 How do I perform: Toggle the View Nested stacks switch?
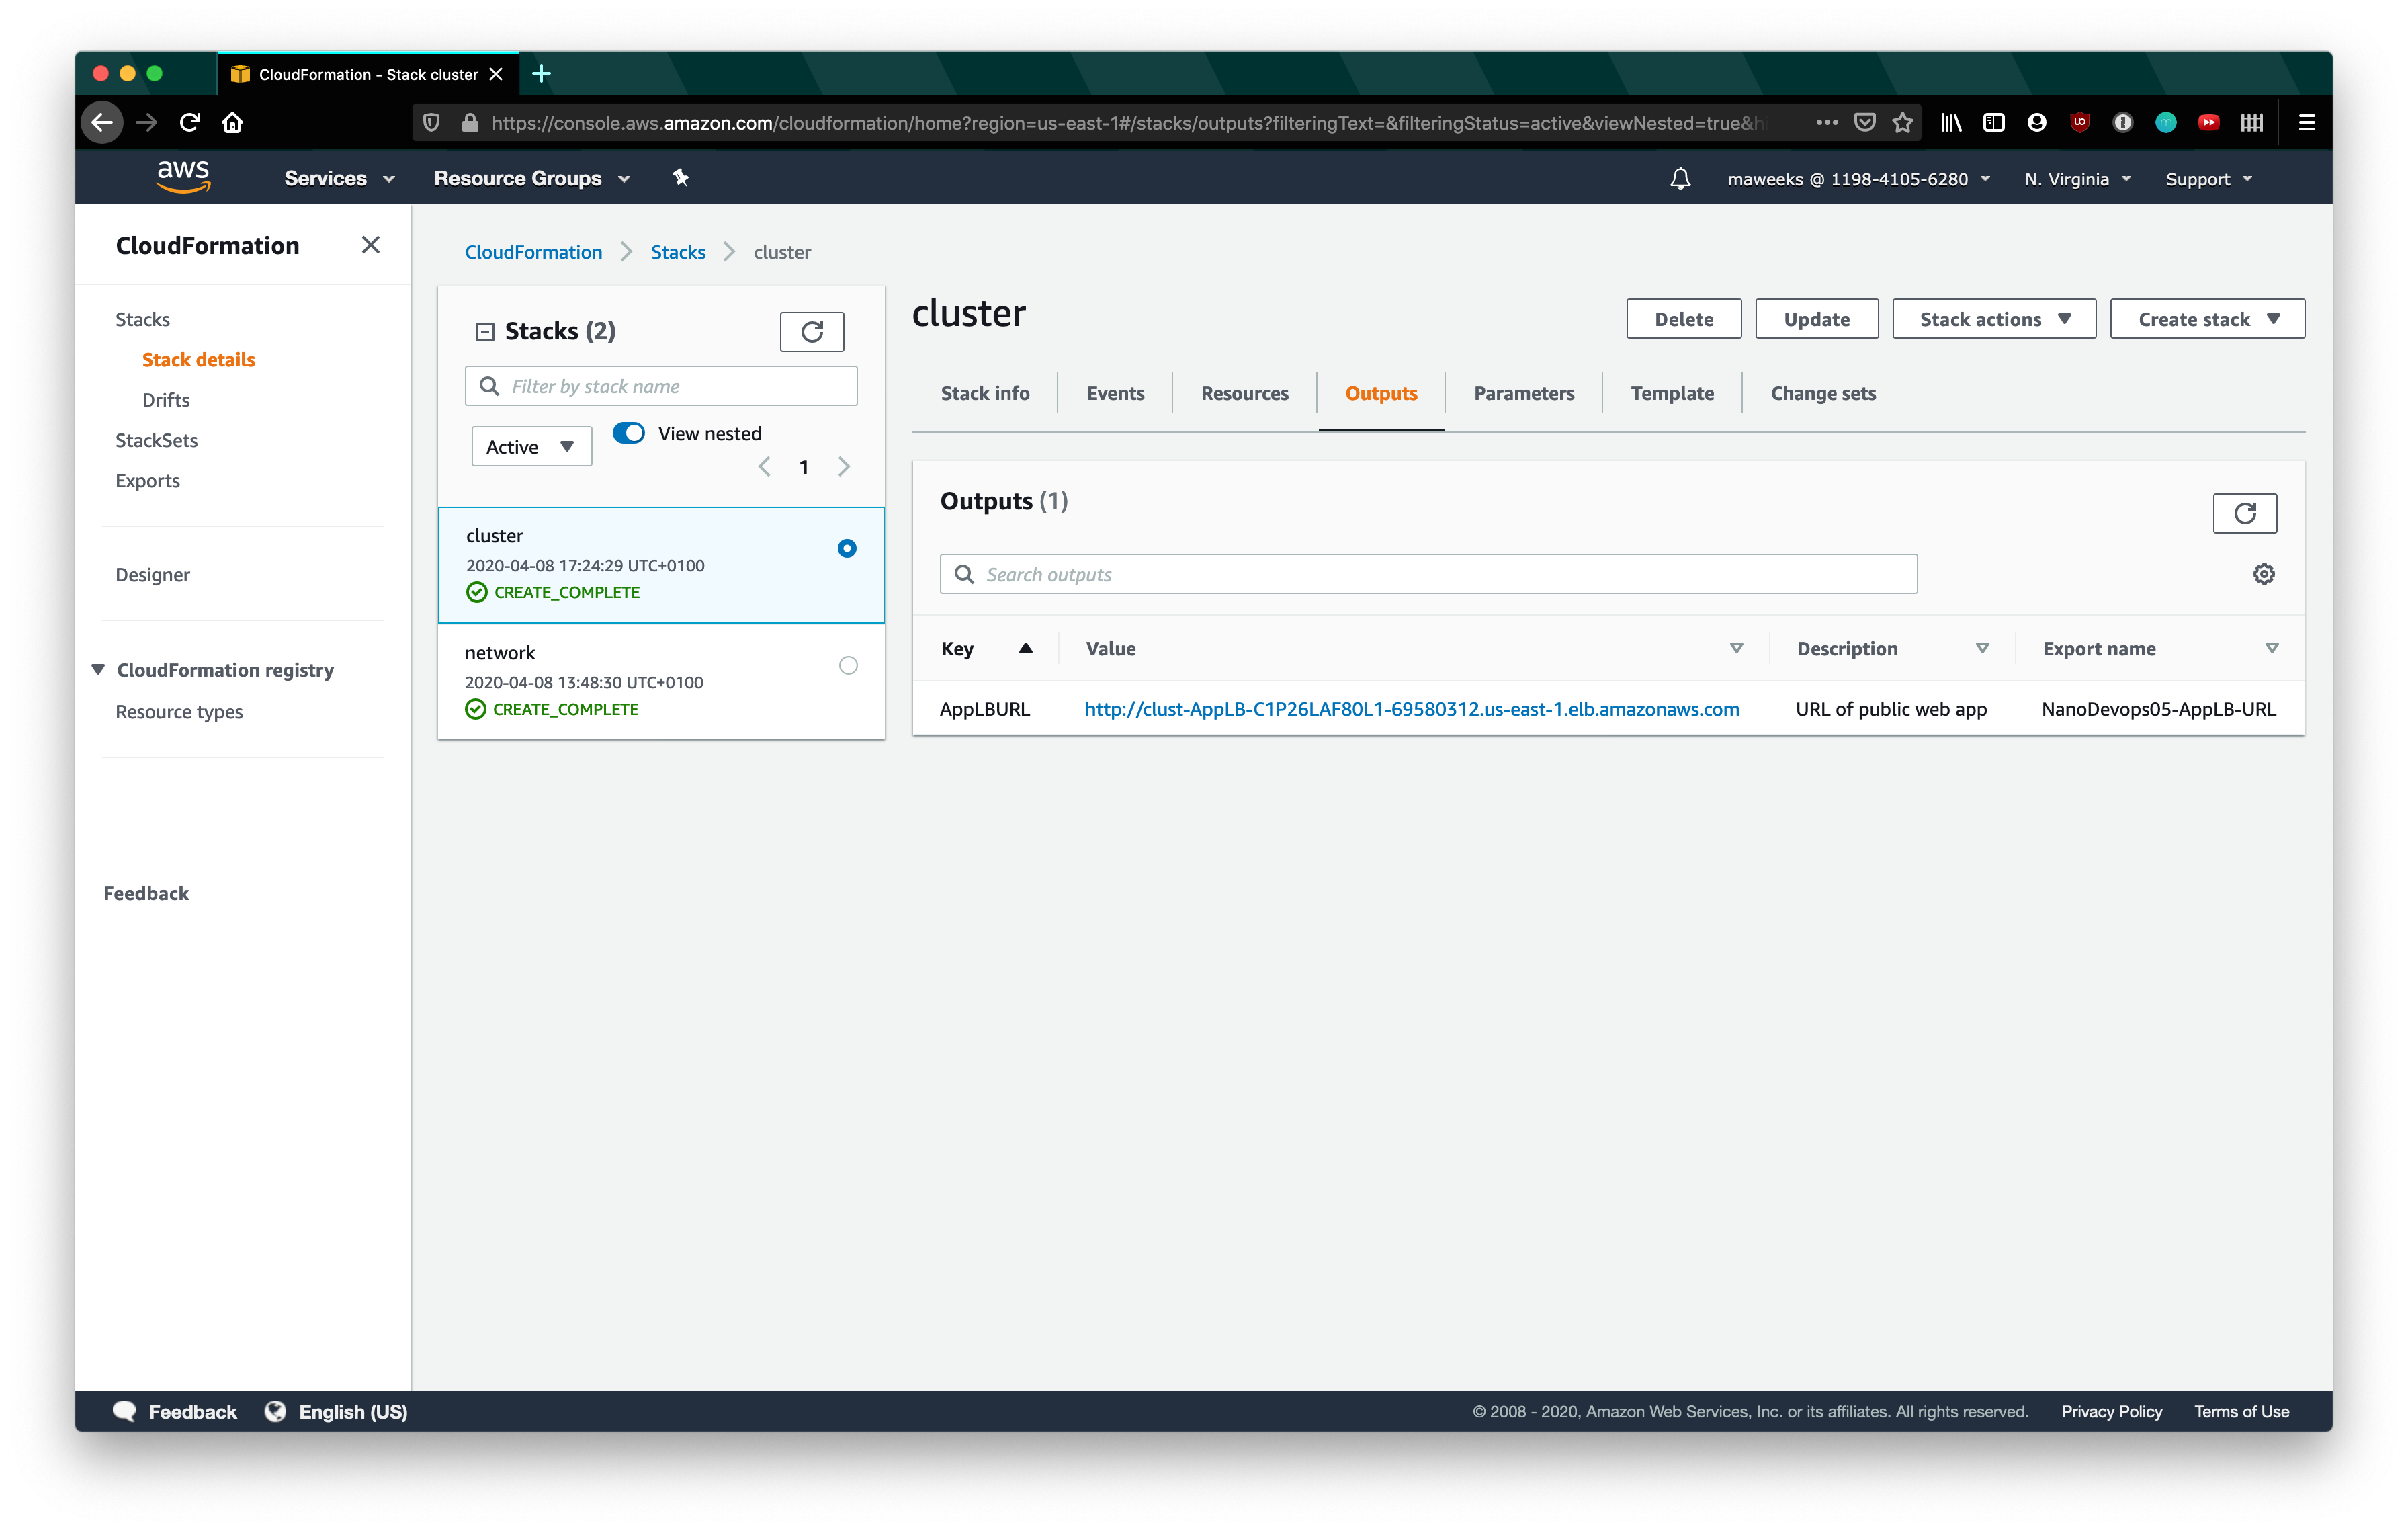click(627, 432)
